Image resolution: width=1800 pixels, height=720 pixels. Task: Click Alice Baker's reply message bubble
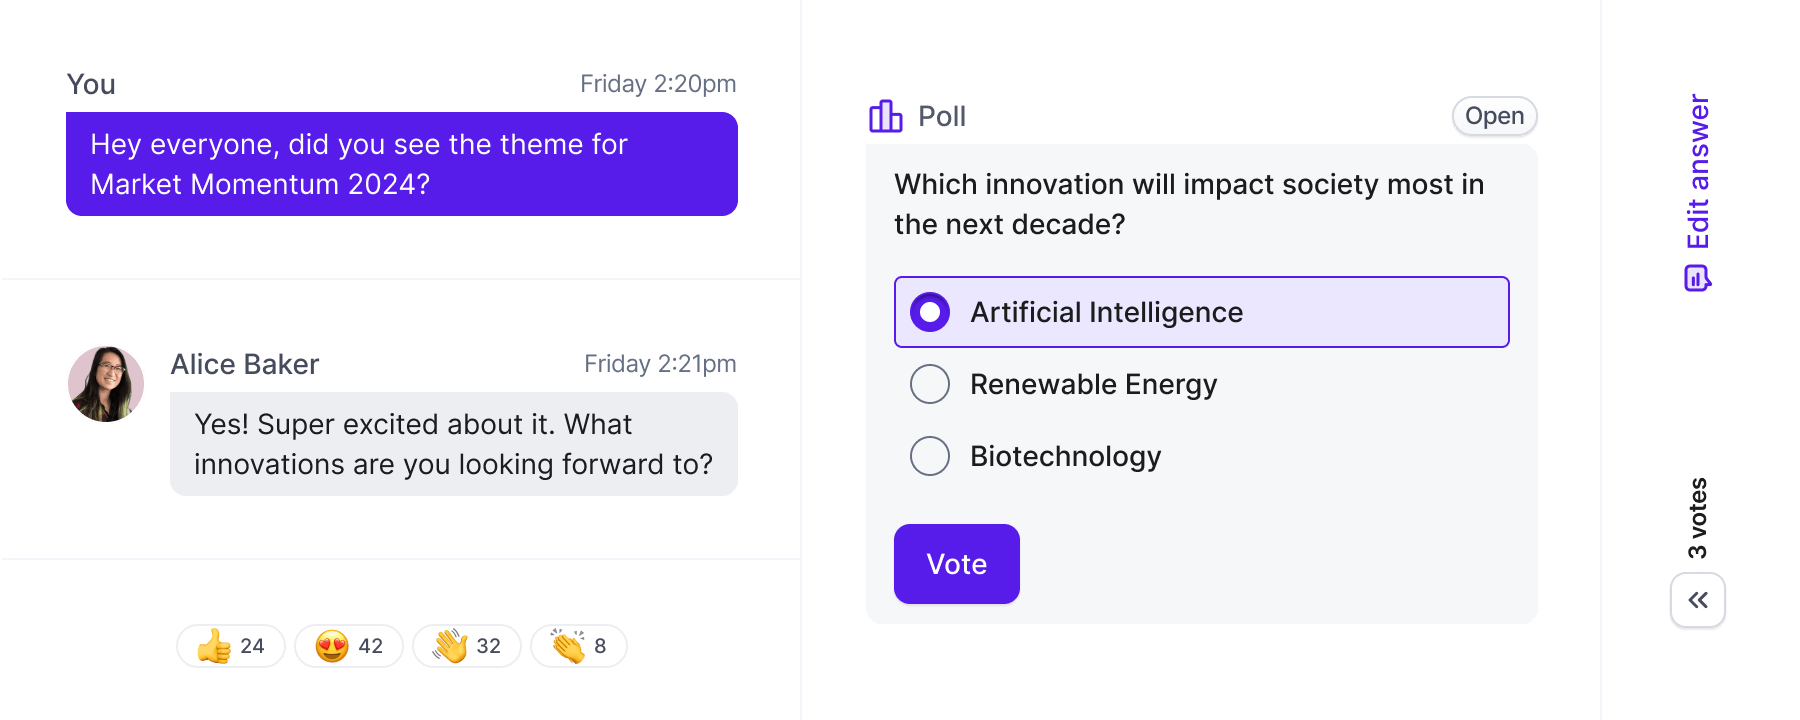point(454,444)
